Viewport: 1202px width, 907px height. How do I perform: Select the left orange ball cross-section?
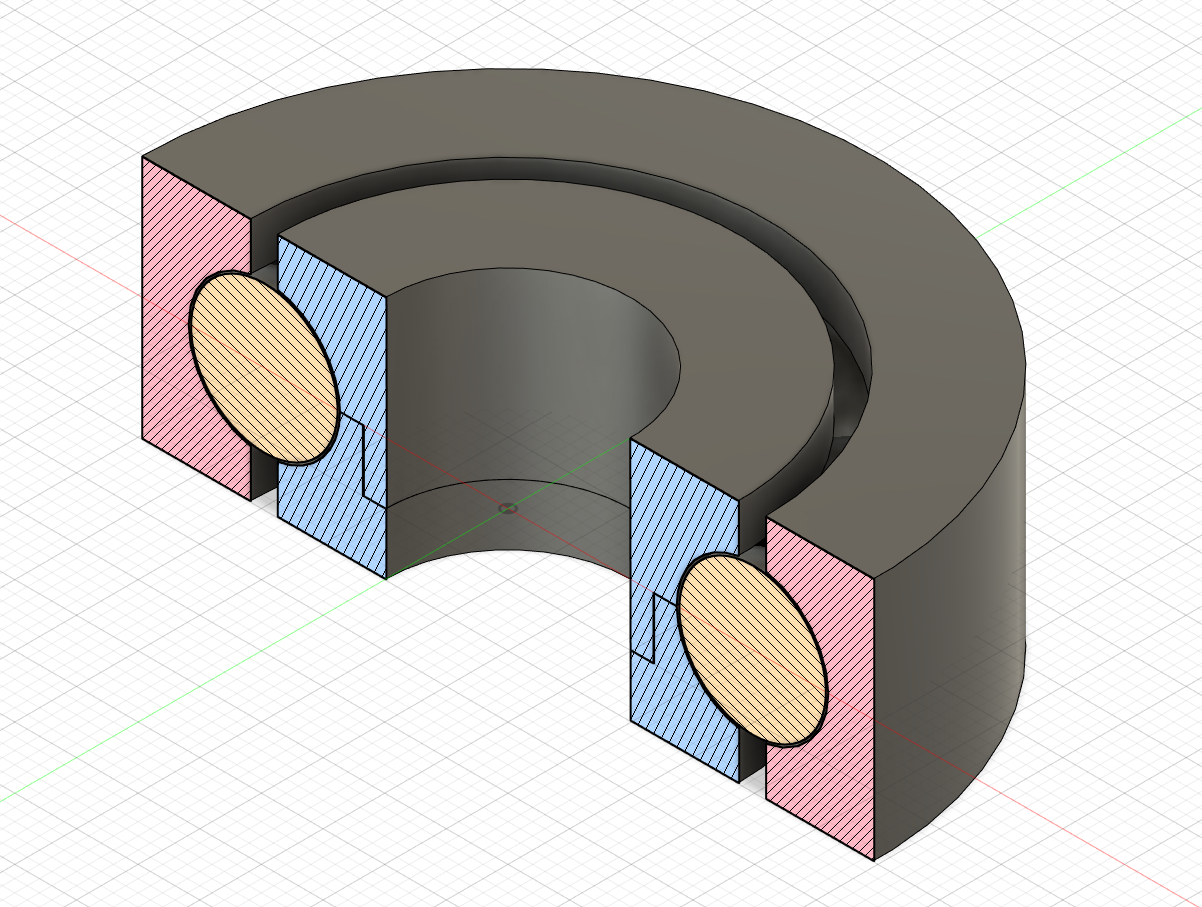[264, 368]
